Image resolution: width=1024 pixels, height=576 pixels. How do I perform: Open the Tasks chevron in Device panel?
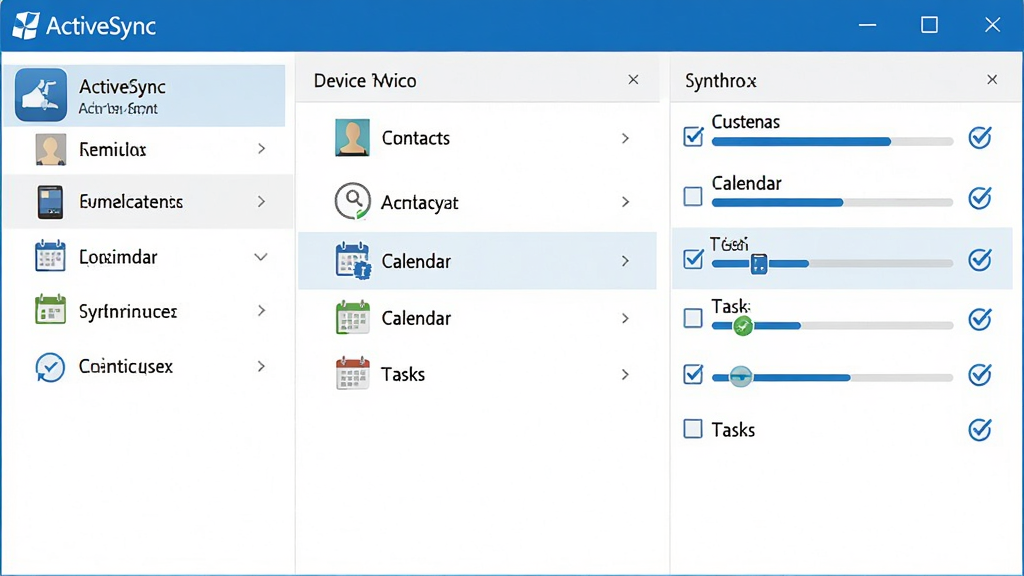pos(625,374)
